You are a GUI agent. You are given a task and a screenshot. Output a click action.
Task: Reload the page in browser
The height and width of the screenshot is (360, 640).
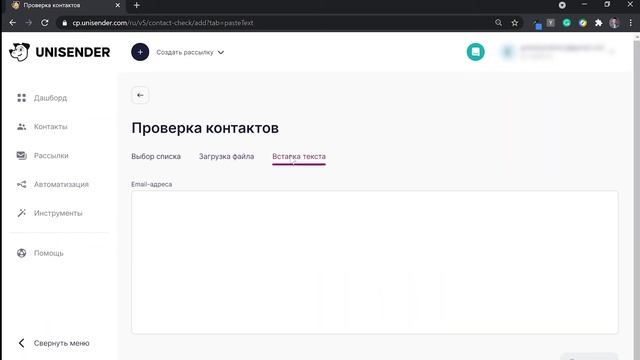[x=45, y=23]
